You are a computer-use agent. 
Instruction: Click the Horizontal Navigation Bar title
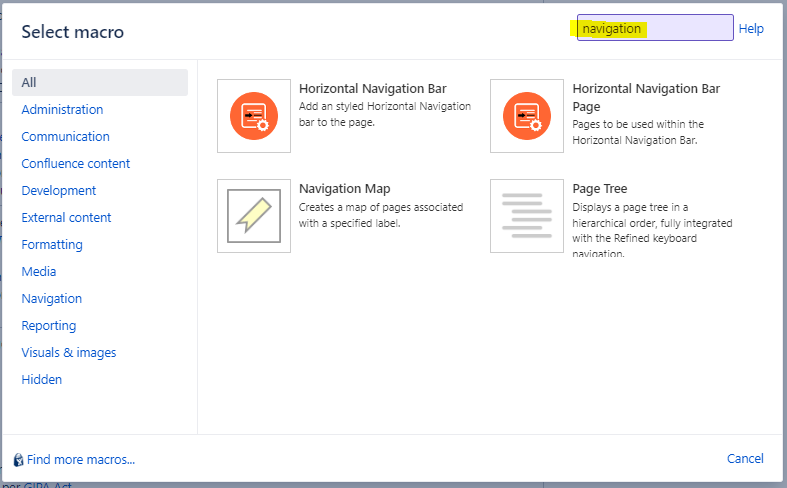(x=373, y=89)
